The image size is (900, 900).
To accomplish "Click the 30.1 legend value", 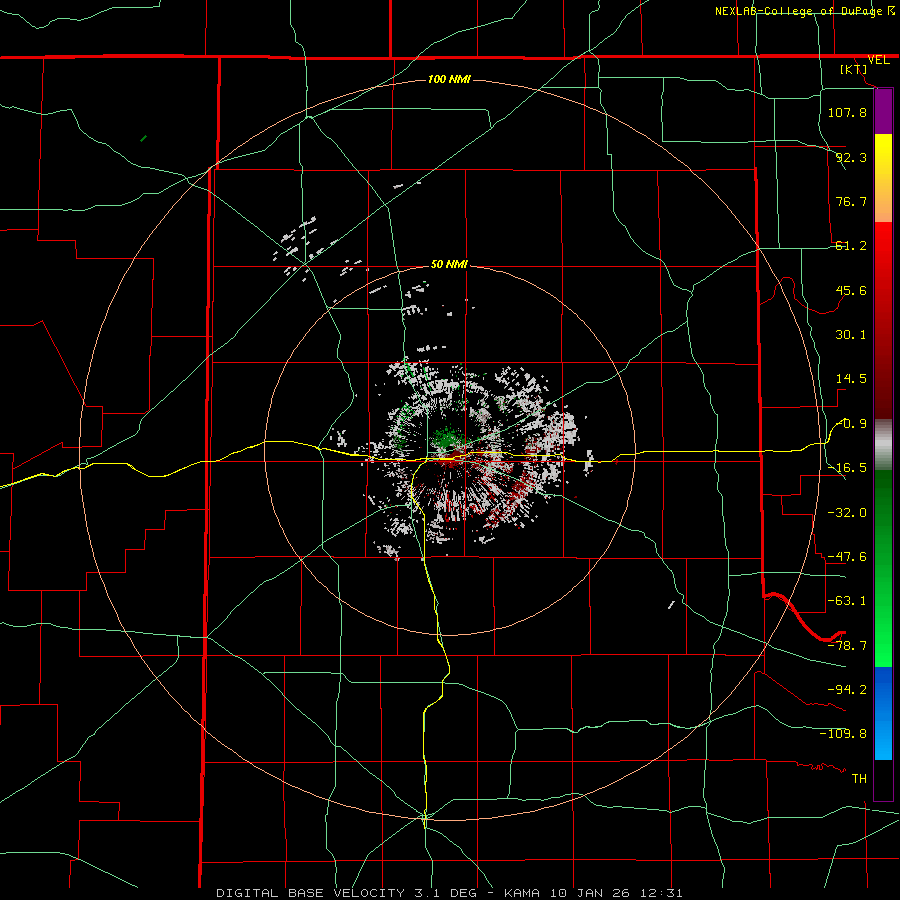I will click(851, 335).
